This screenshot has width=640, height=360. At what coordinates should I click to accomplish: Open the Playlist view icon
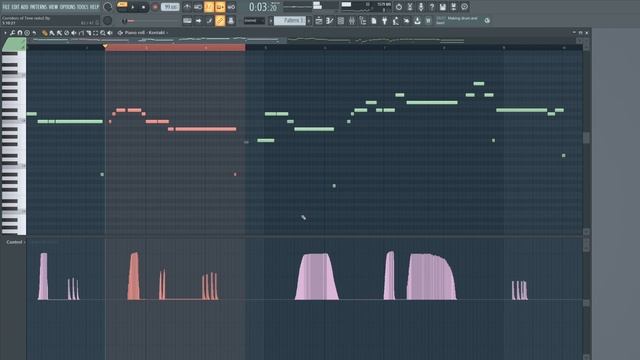319,20
